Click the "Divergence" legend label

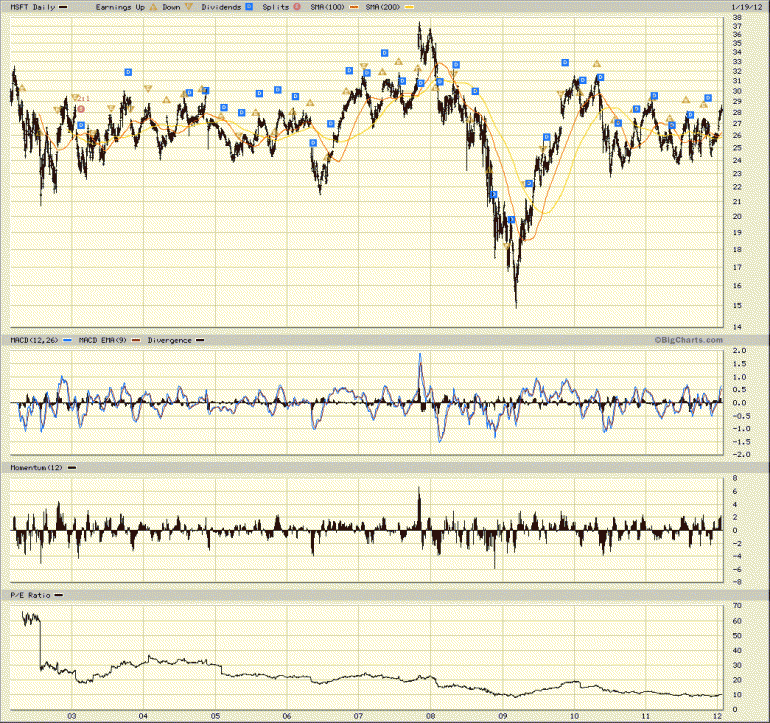(169, 340)
